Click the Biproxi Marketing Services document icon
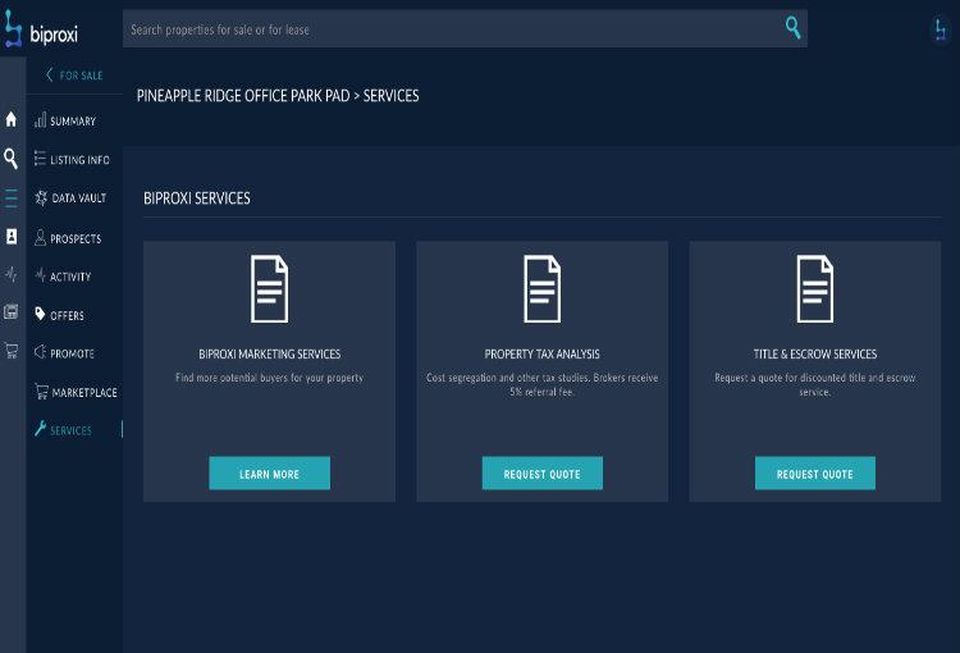960x653 pixels. (269, 289)
